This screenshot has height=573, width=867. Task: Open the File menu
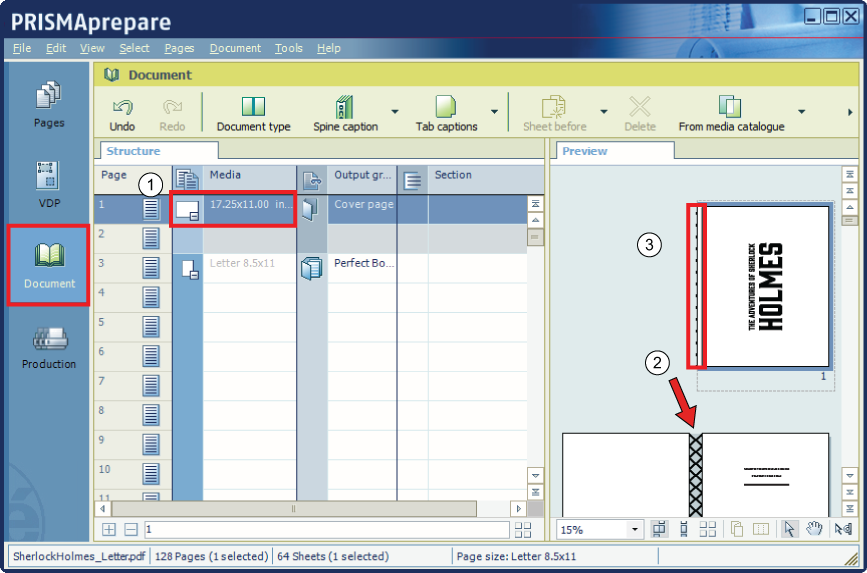[x=22, y=48]
